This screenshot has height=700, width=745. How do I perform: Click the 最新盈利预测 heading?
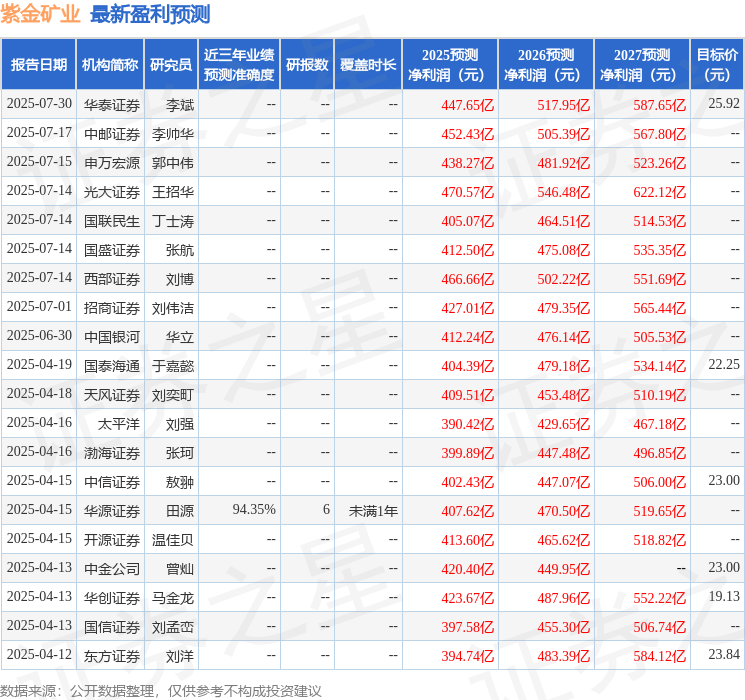coord(150,14)
